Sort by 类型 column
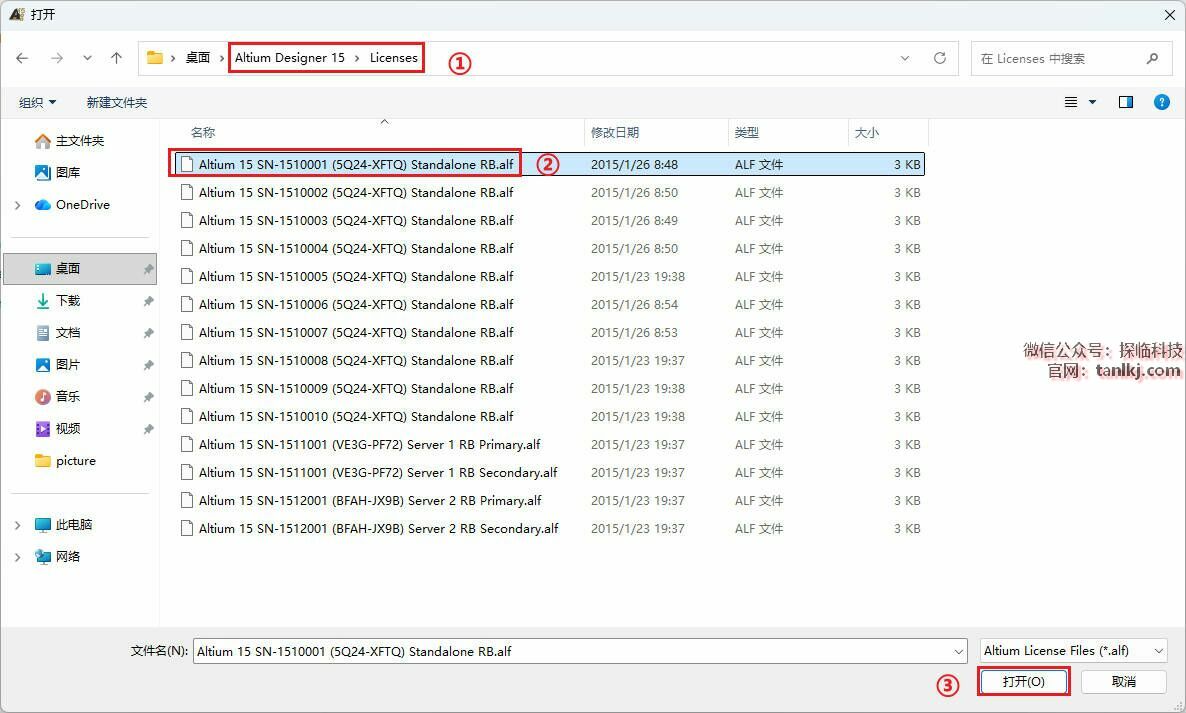The image size is (1186, 713). [x=747, y=132]
